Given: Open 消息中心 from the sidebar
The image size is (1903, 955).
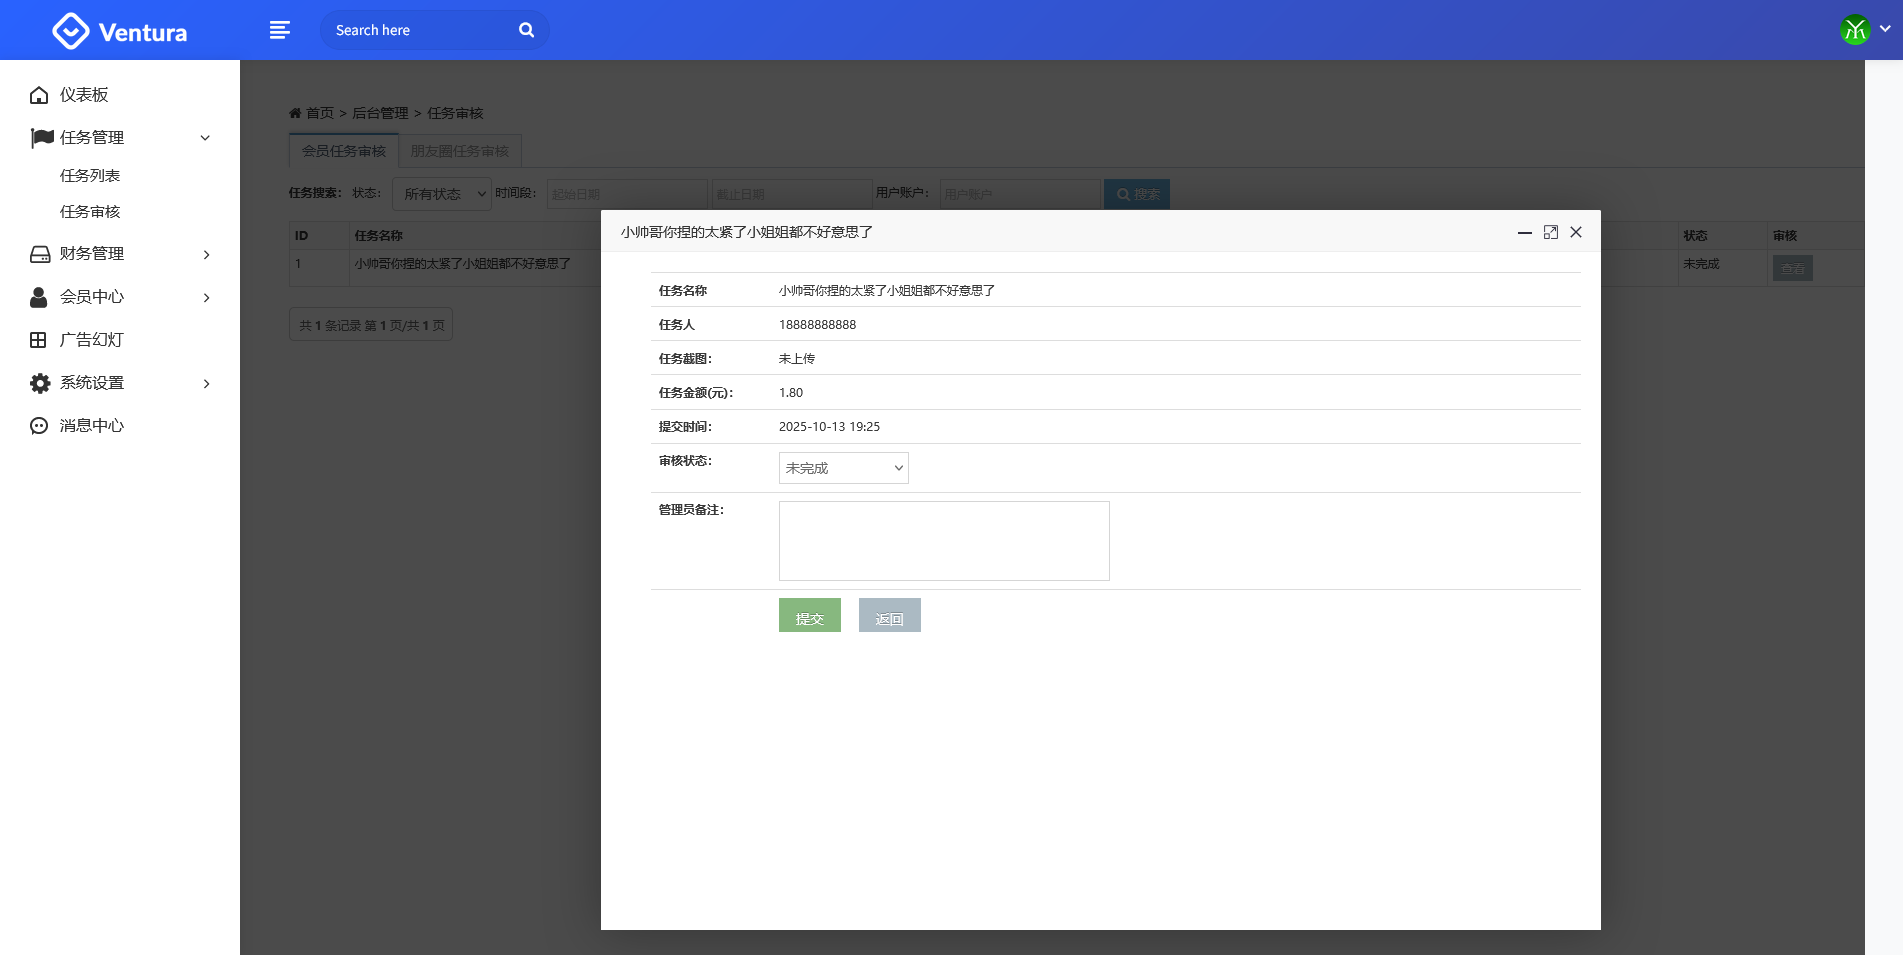Looking at the screenshot, I should (91, 426).
